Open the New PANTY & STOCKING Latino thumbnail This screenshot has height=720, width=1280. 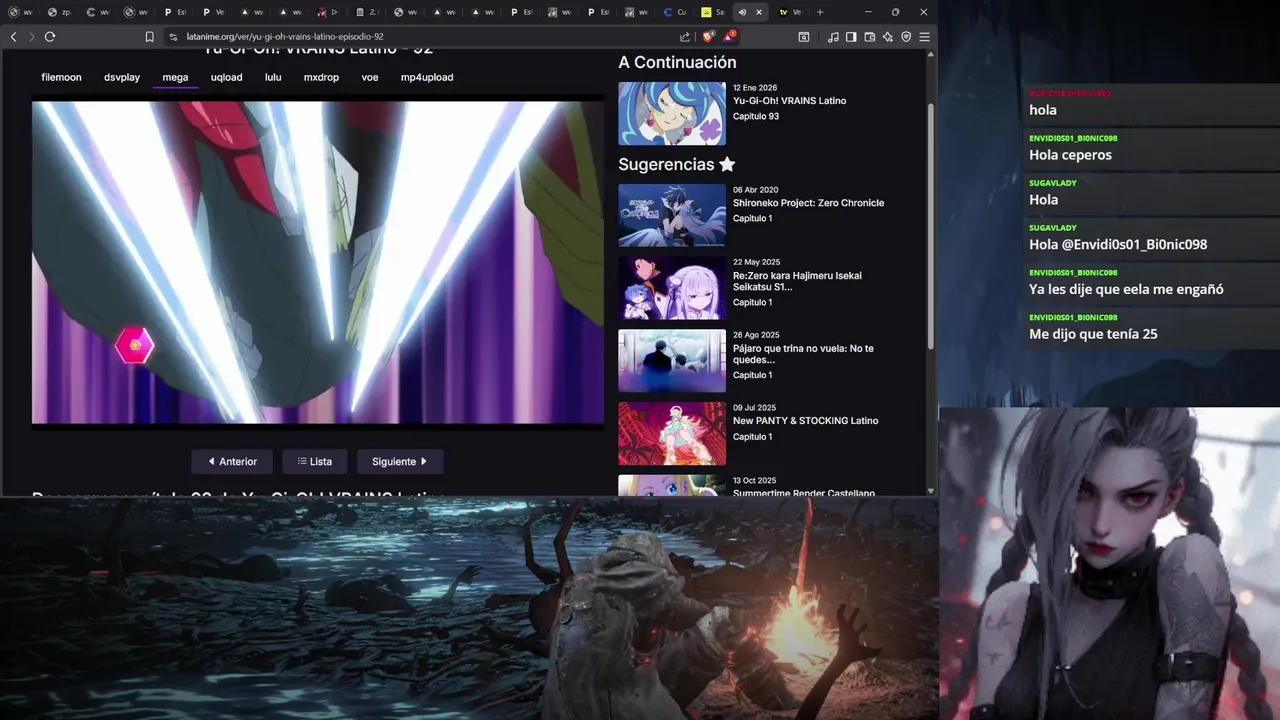tap(672, 434)
